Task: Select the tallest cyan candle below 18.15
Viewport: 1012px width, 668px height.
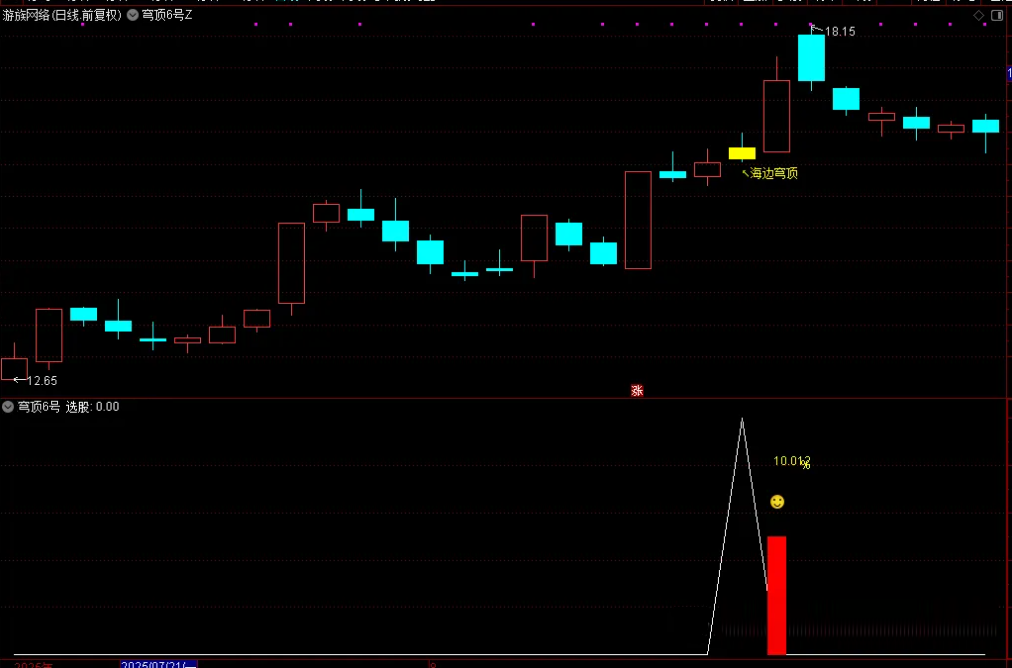Action: coord(811,58)
